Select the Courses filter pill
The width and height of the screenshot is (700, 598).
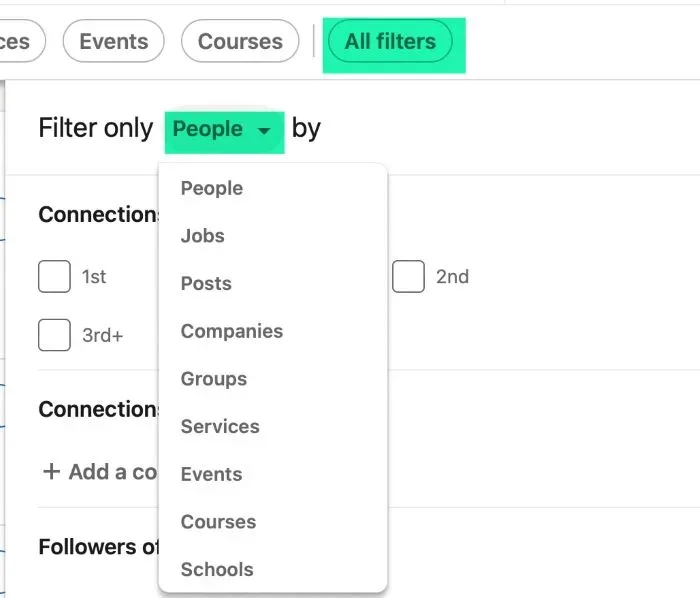point(240,42)
